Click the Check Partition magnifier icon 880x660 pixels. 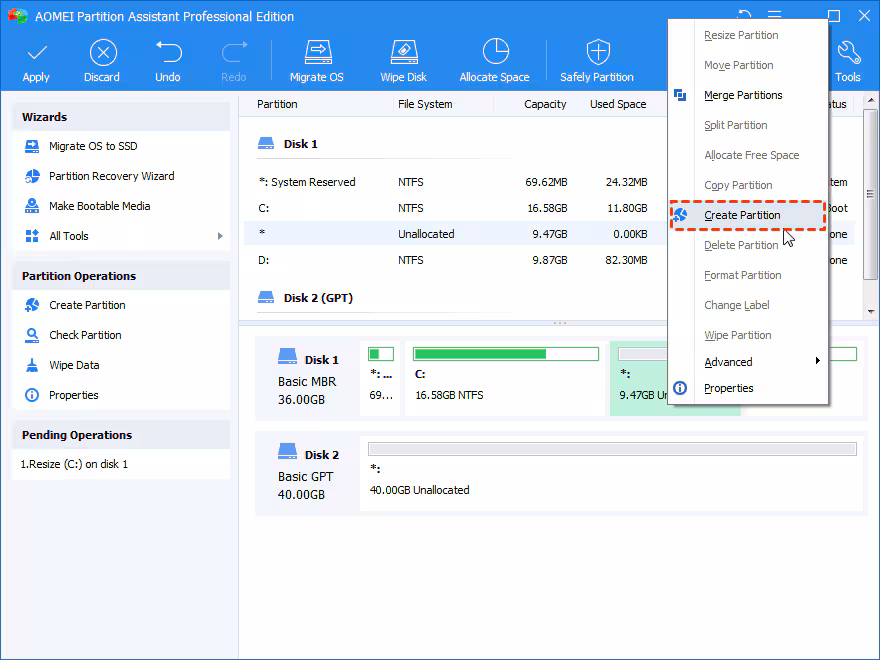click(x=32, y=335)
